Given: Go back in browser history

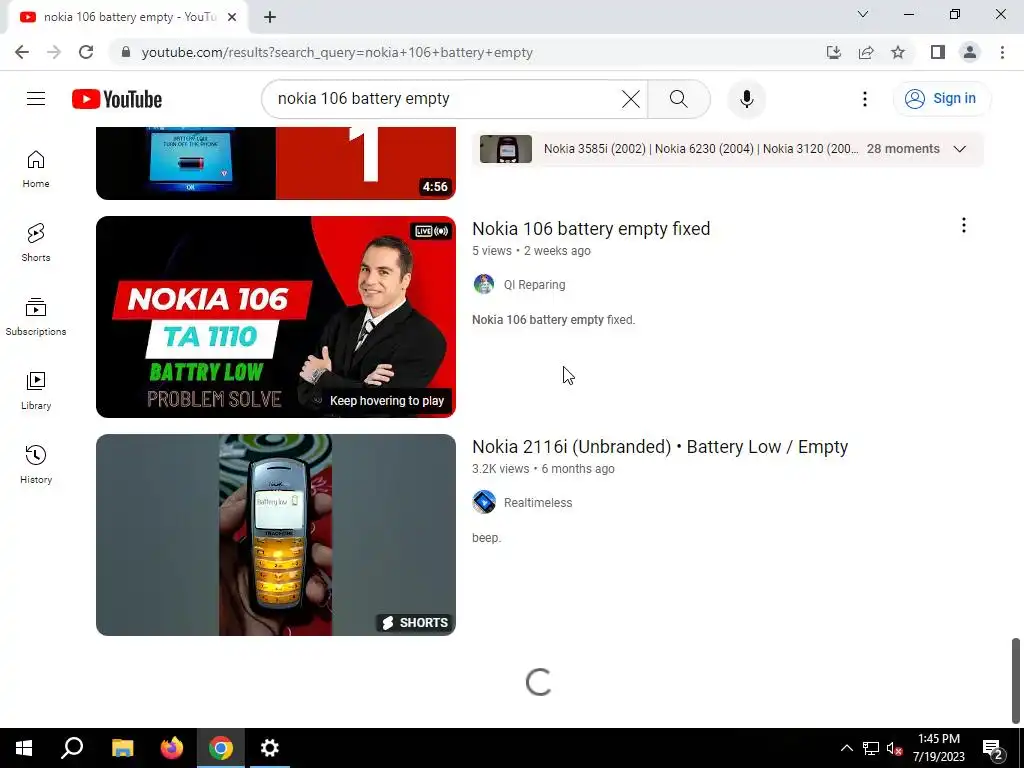Looking at the screenshot, I should point(22,52).
